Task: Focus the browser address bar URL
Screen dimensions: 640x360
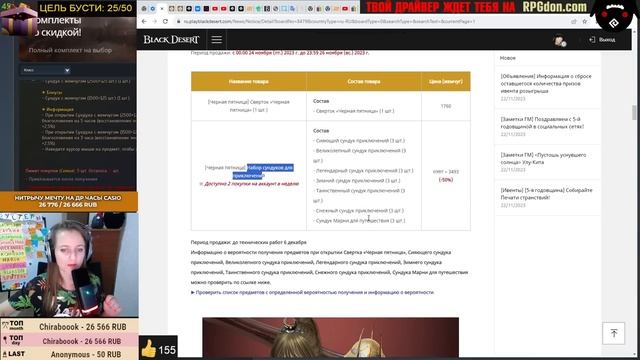Action: [x=329, y=21]
